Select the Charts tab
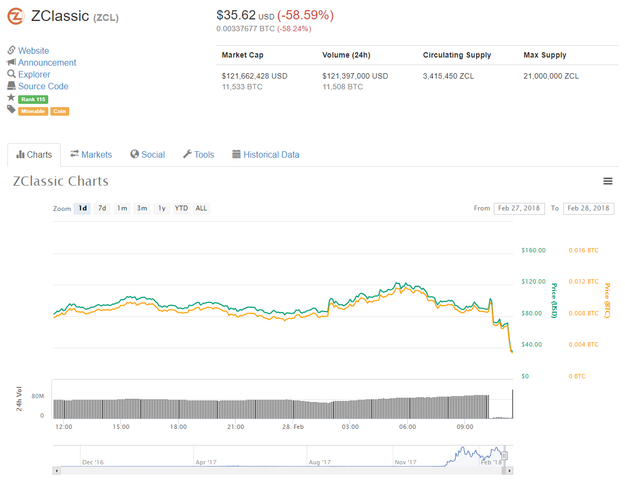Viewport: 625px width, 480px height. coord(34,155)
